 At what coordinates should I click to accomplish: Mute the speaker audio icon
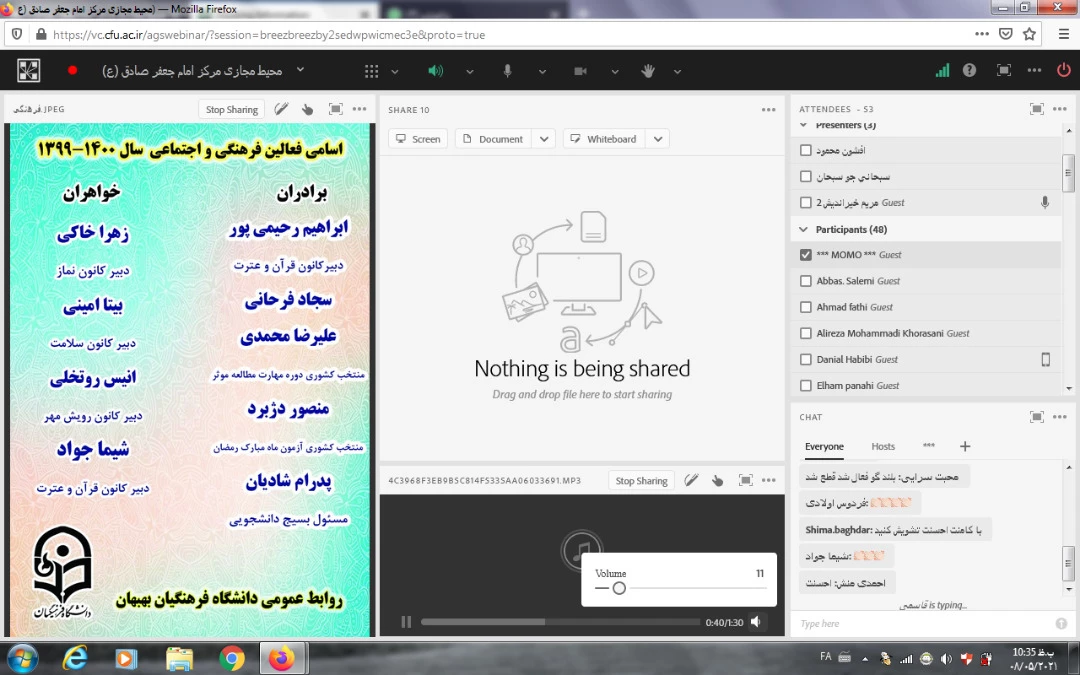[x=435, y=71]
